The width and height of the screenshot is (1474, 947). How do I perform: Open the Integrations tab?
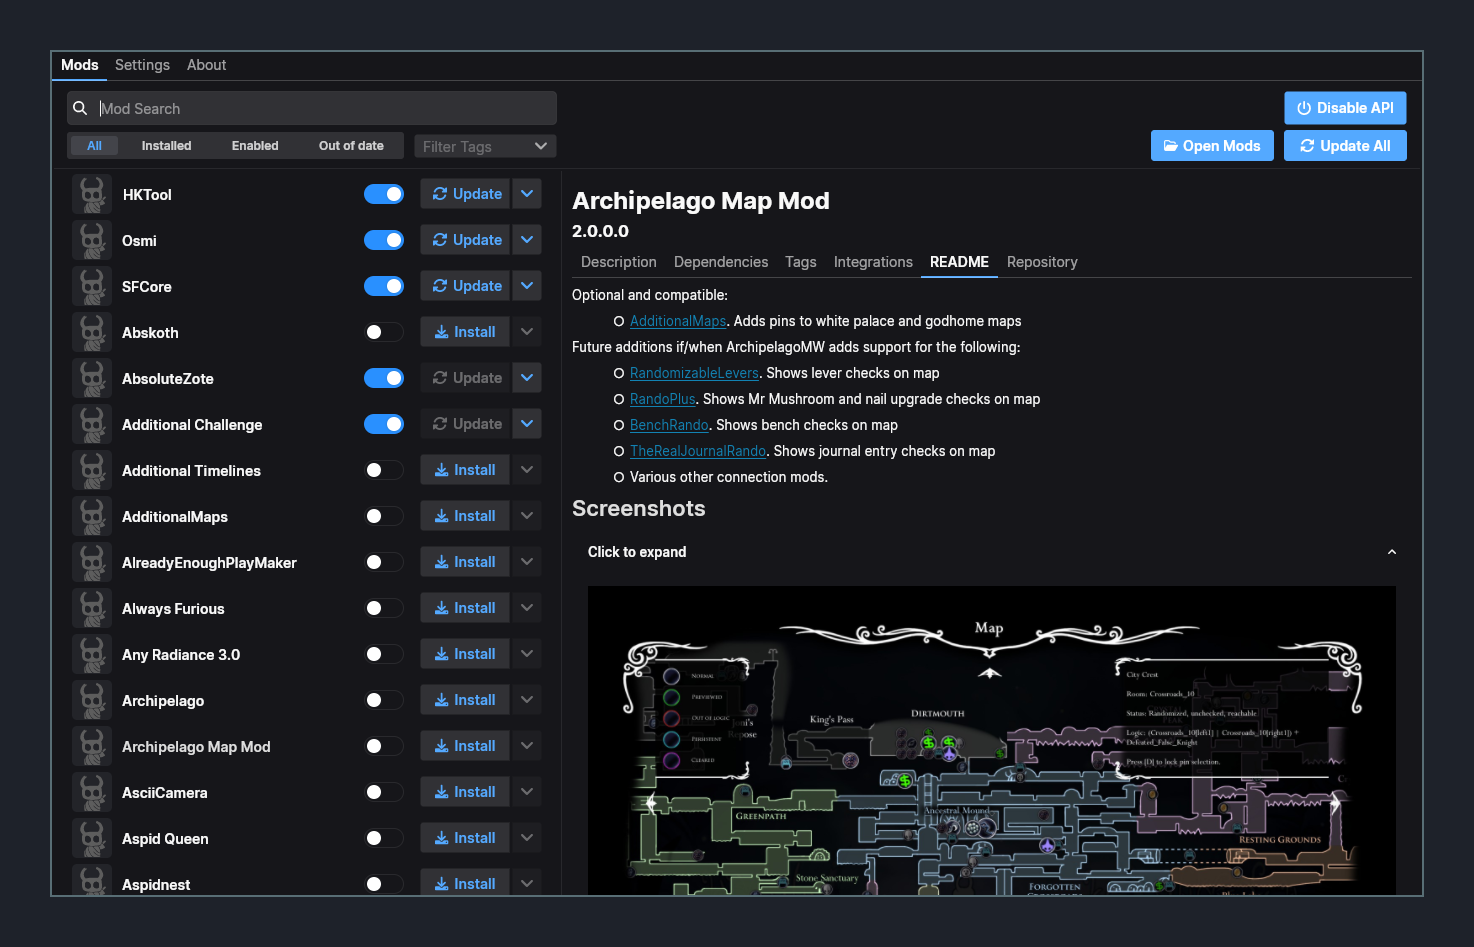pyautogui.click(x=873, y=262)
